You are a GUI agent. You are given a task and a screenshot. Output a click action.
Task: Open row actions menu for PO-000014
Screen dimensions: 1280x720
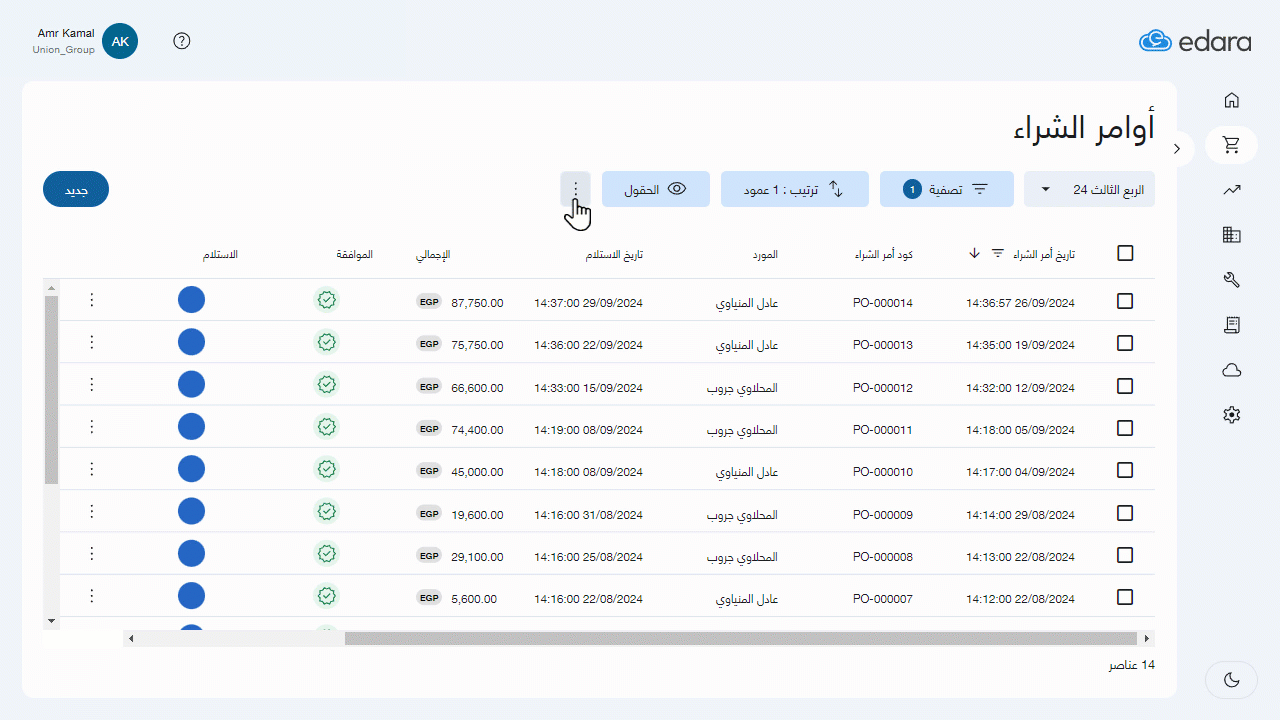pos(91,300)
